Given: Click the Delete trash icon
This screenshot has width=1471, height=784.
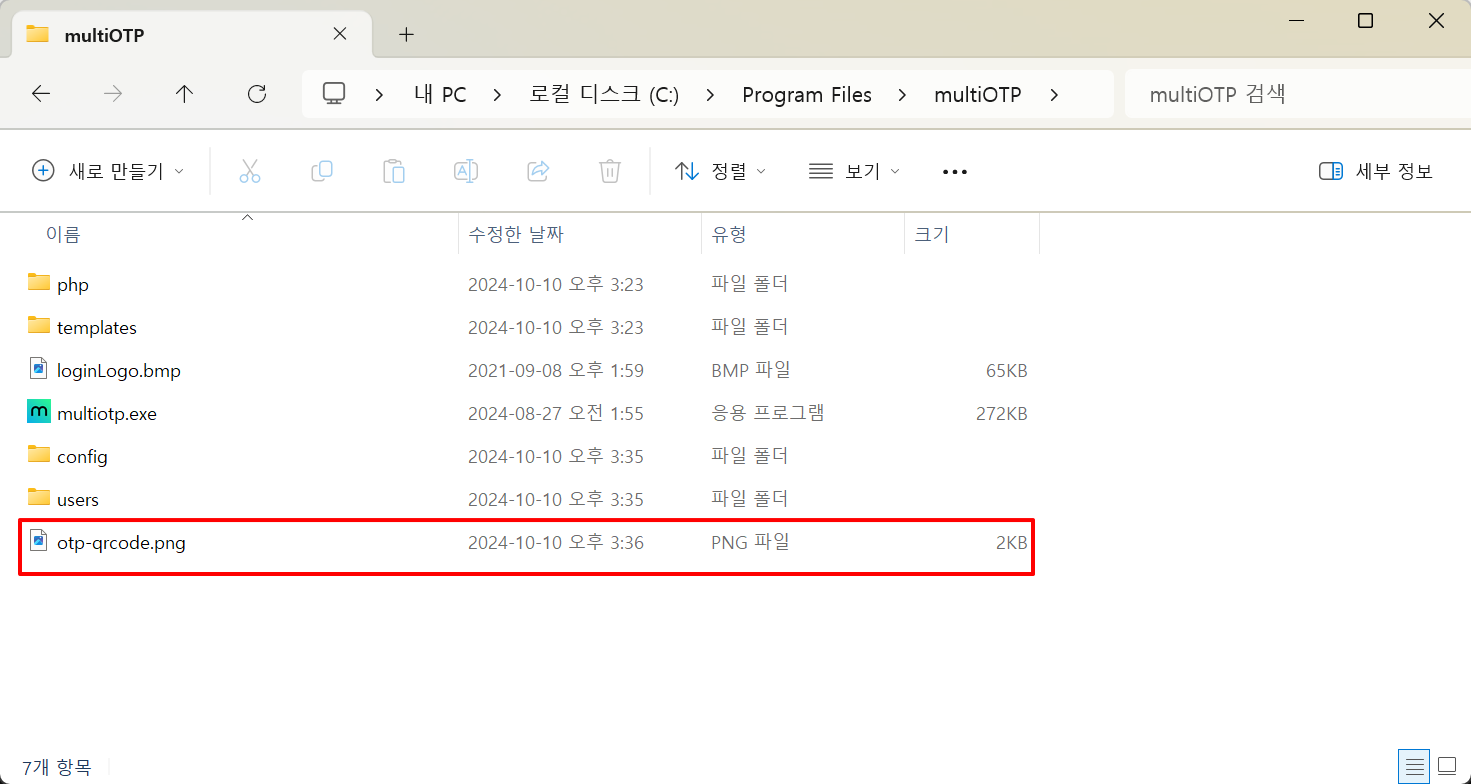Looking at the screenshot, I should (610, 171).
